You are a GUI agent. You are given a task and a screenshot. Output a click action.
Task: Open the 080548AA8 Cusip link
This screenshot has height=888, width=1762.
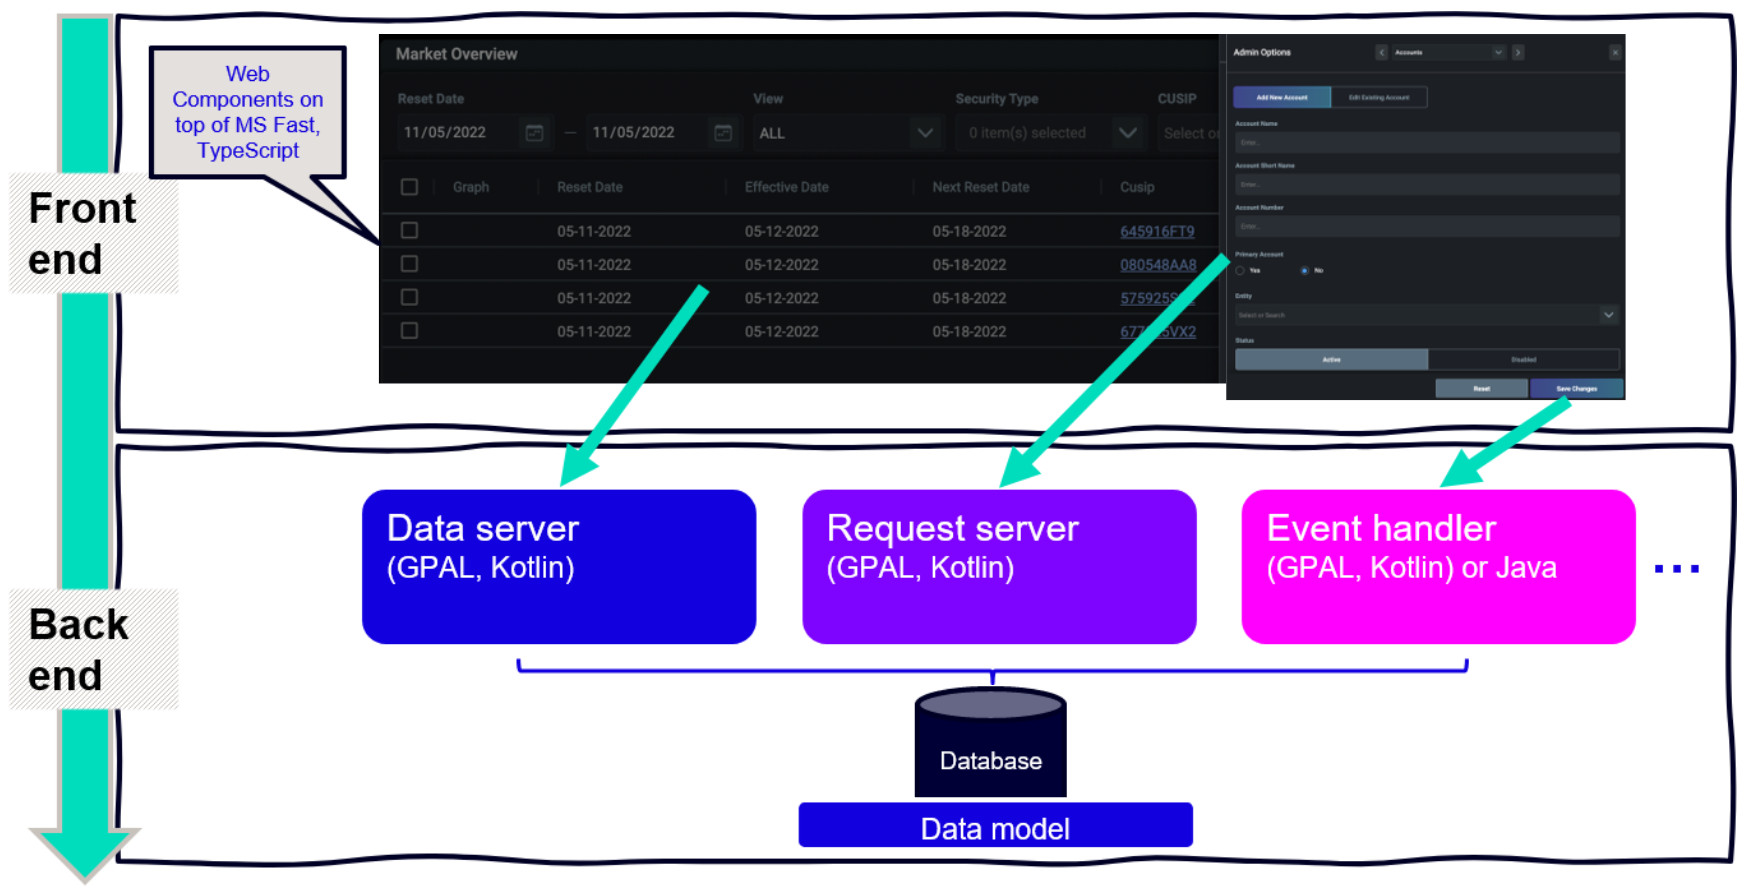click(1158, 265)
